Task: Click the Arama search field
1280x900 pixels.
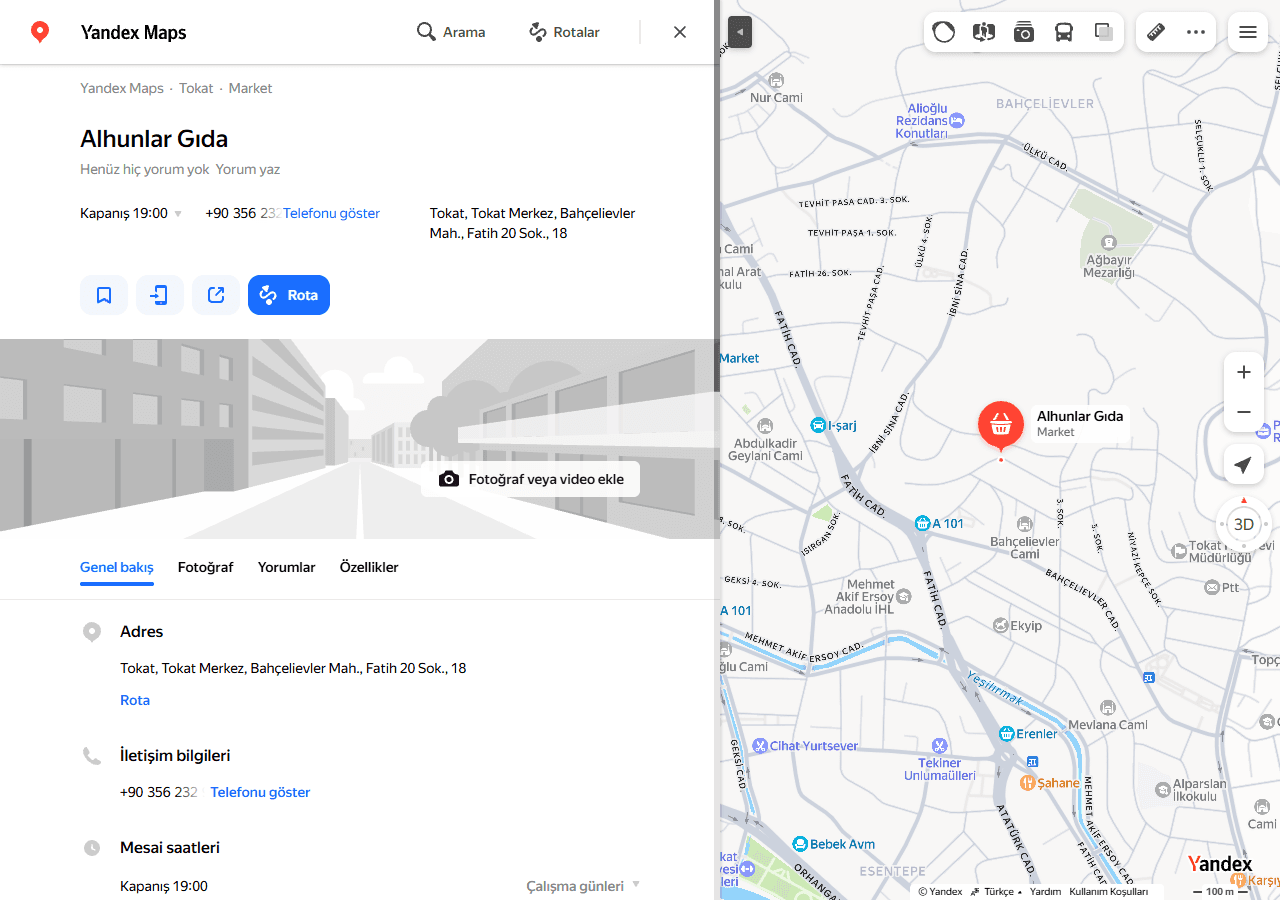Action: coord(452,31)
